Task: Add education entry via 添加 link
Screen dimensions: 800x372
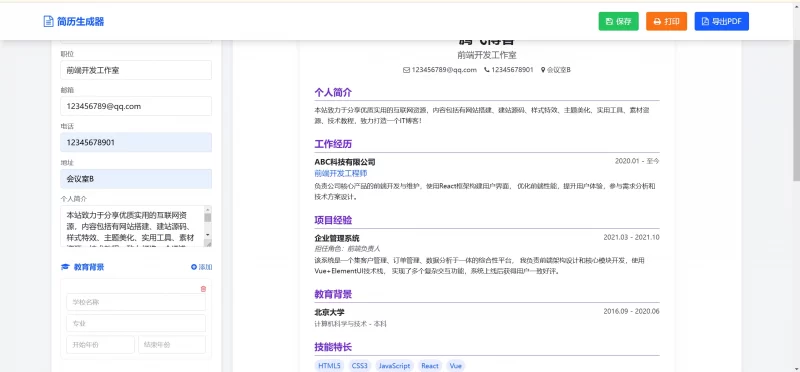Action: [x=202, y=267]
